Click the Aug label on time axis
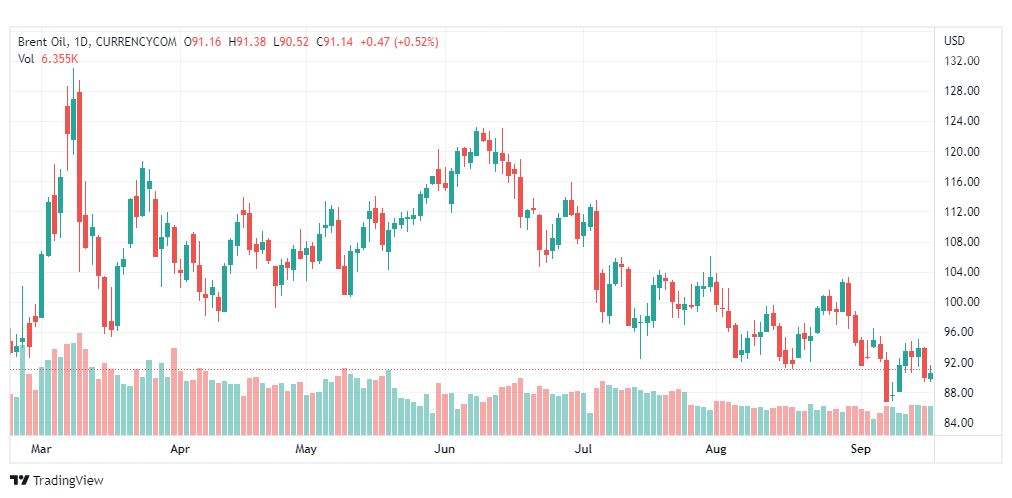This screenshot has width=1012, height=498. click(x=716, y=450)
